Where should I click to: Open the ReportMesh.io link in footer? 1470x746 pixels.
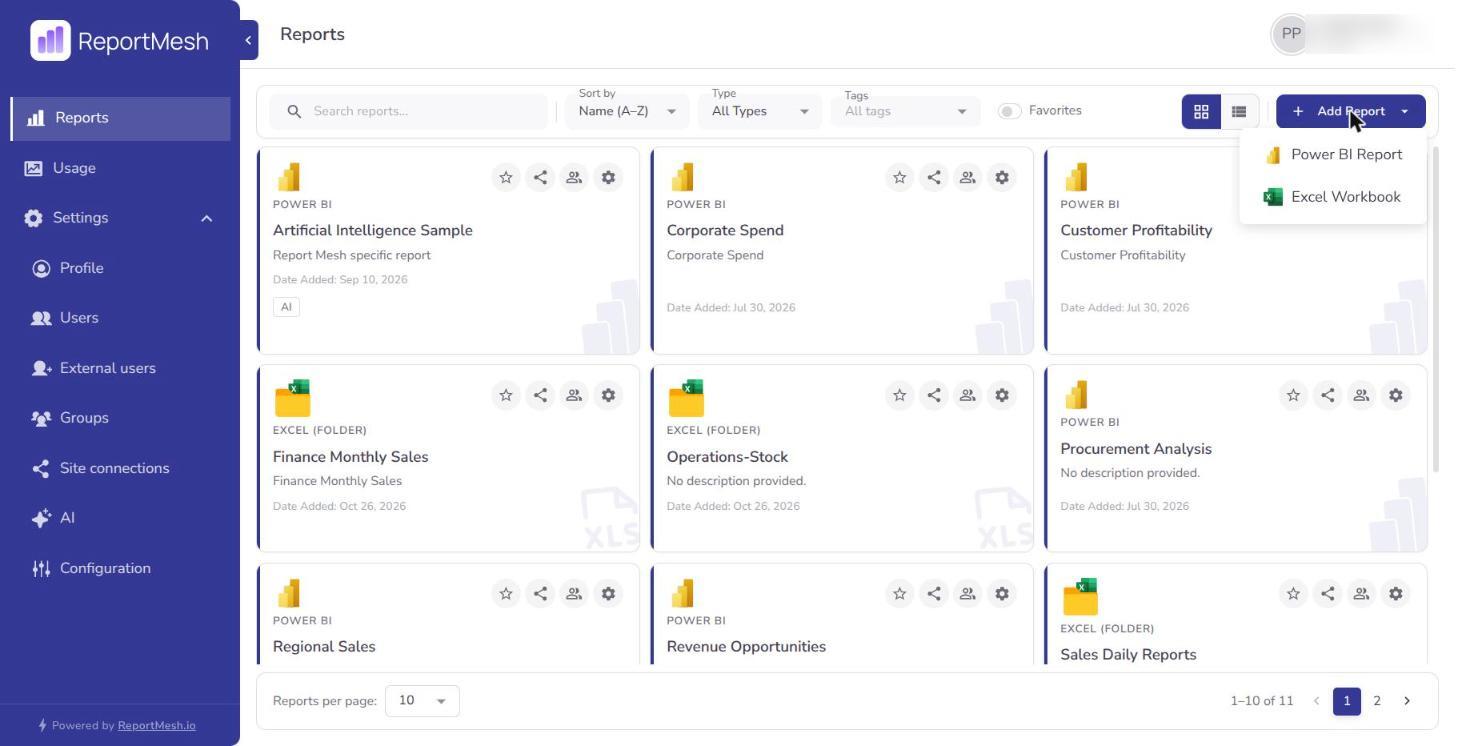[x=157, y=726]
